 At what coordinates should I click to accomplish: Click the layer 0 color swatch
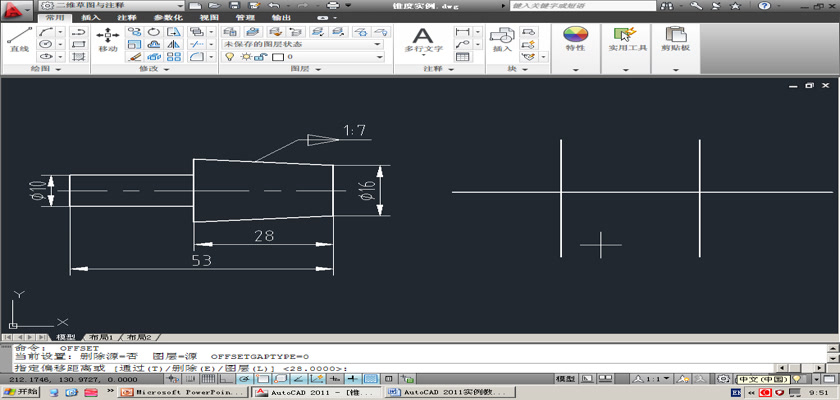click(278, 57)
